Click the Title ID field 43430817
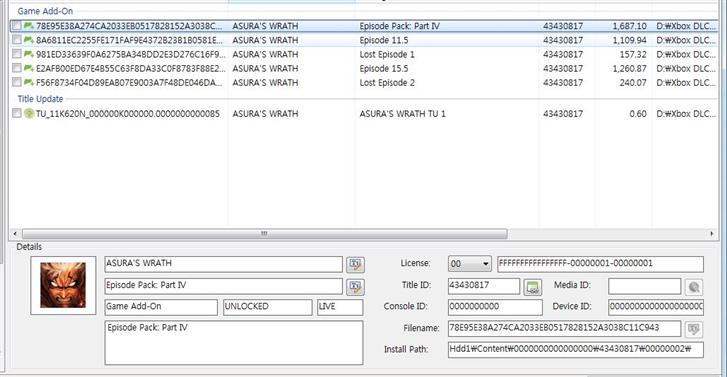The image size is (727, 377). point(484,286)
